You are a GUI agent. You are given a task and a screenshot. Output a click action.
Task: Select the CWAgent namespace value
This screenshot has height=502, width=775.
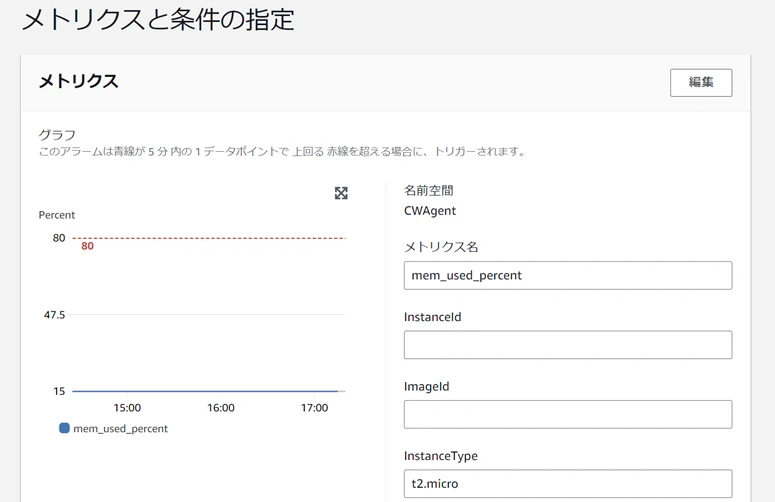(x=430, y=211)
